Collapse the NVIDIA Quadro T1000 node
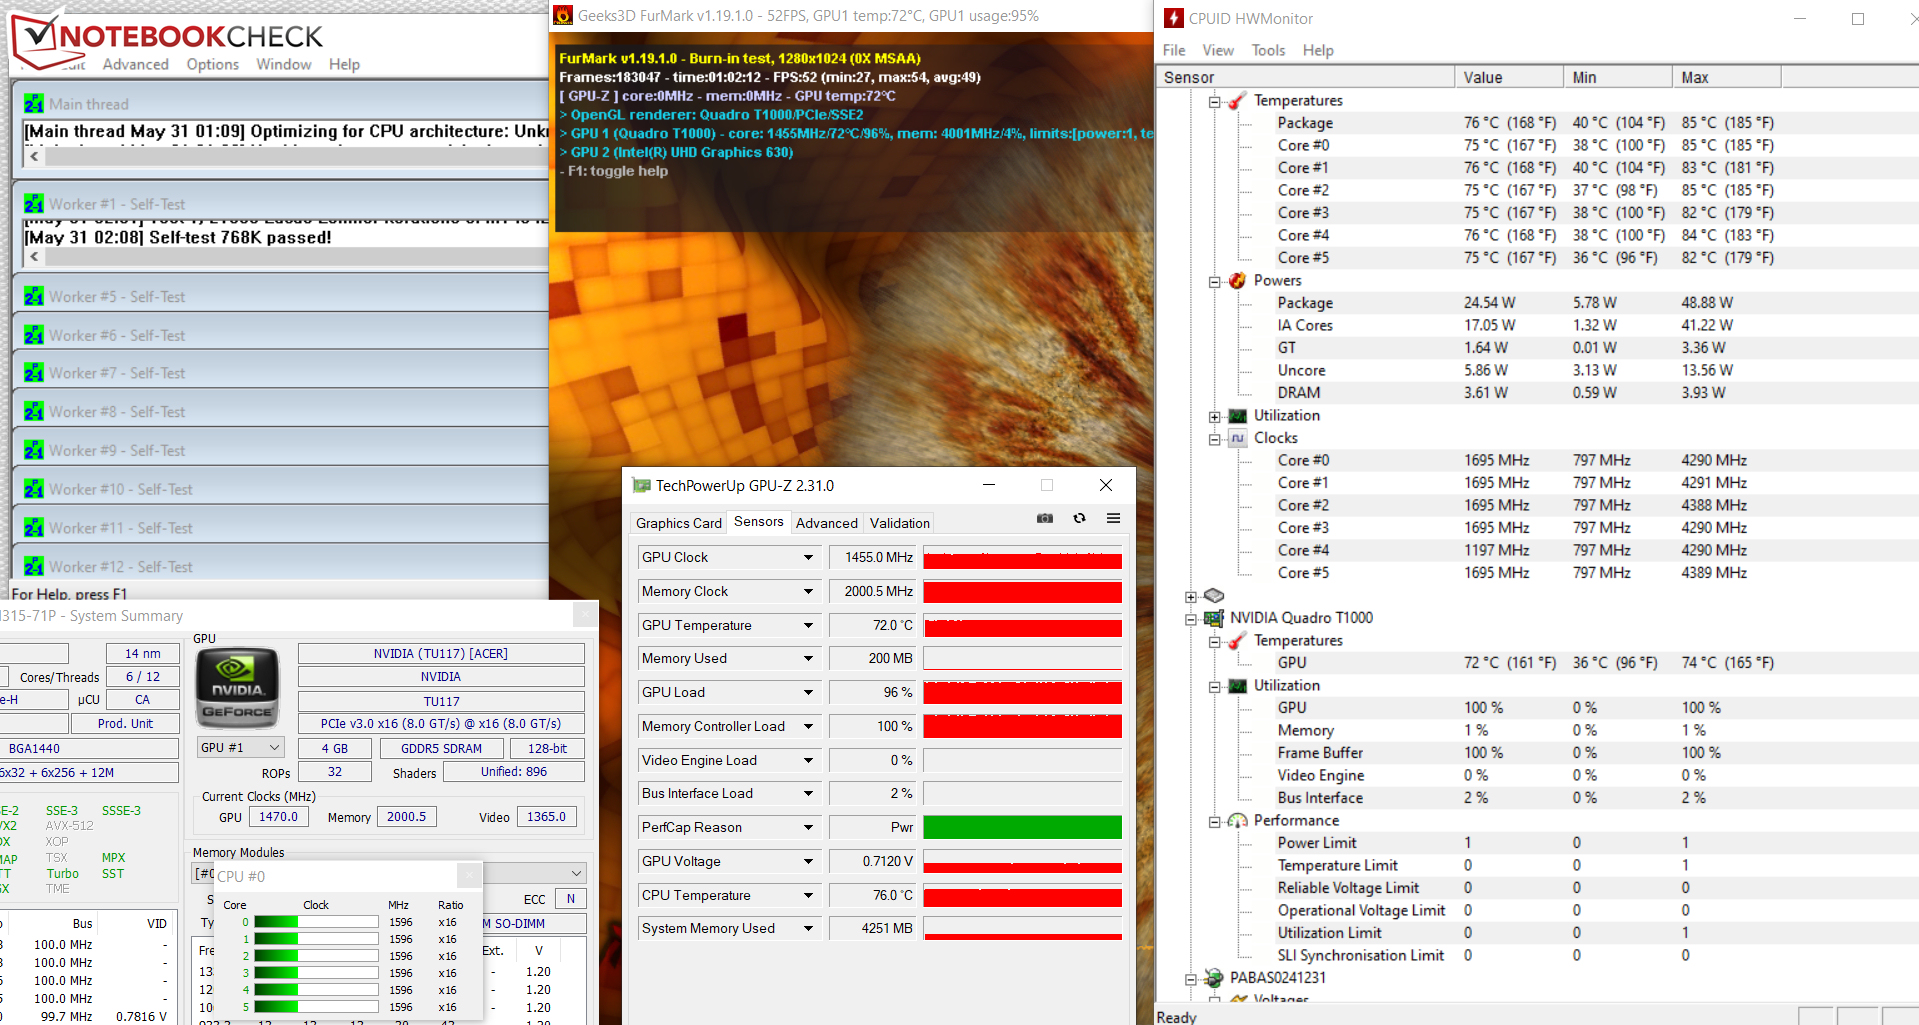This screenshot has width=1919, height=1025. [1191, 619]
